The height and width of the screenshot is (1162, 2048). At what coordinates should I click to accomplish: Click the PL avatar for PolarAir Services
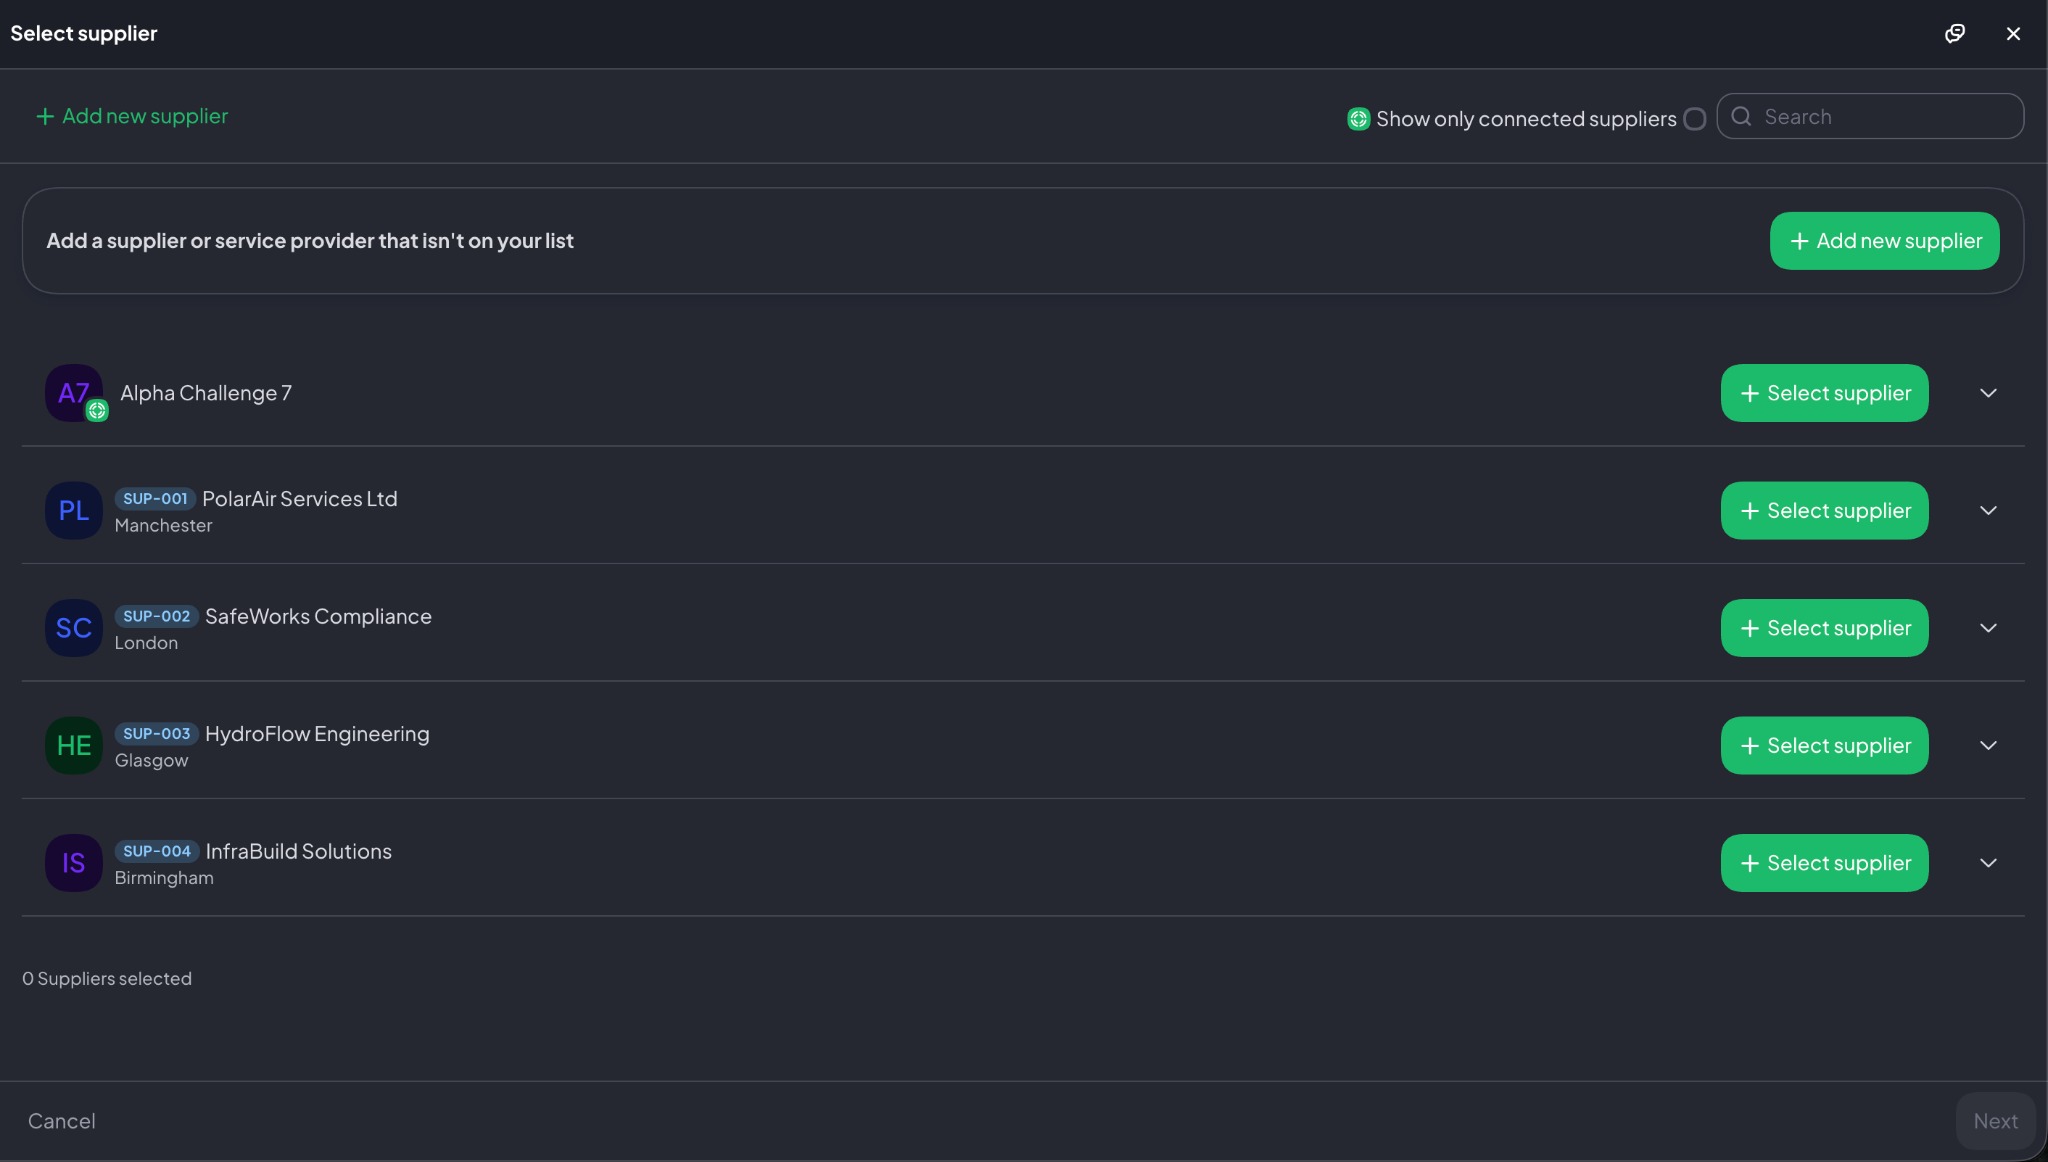(73, 510)
